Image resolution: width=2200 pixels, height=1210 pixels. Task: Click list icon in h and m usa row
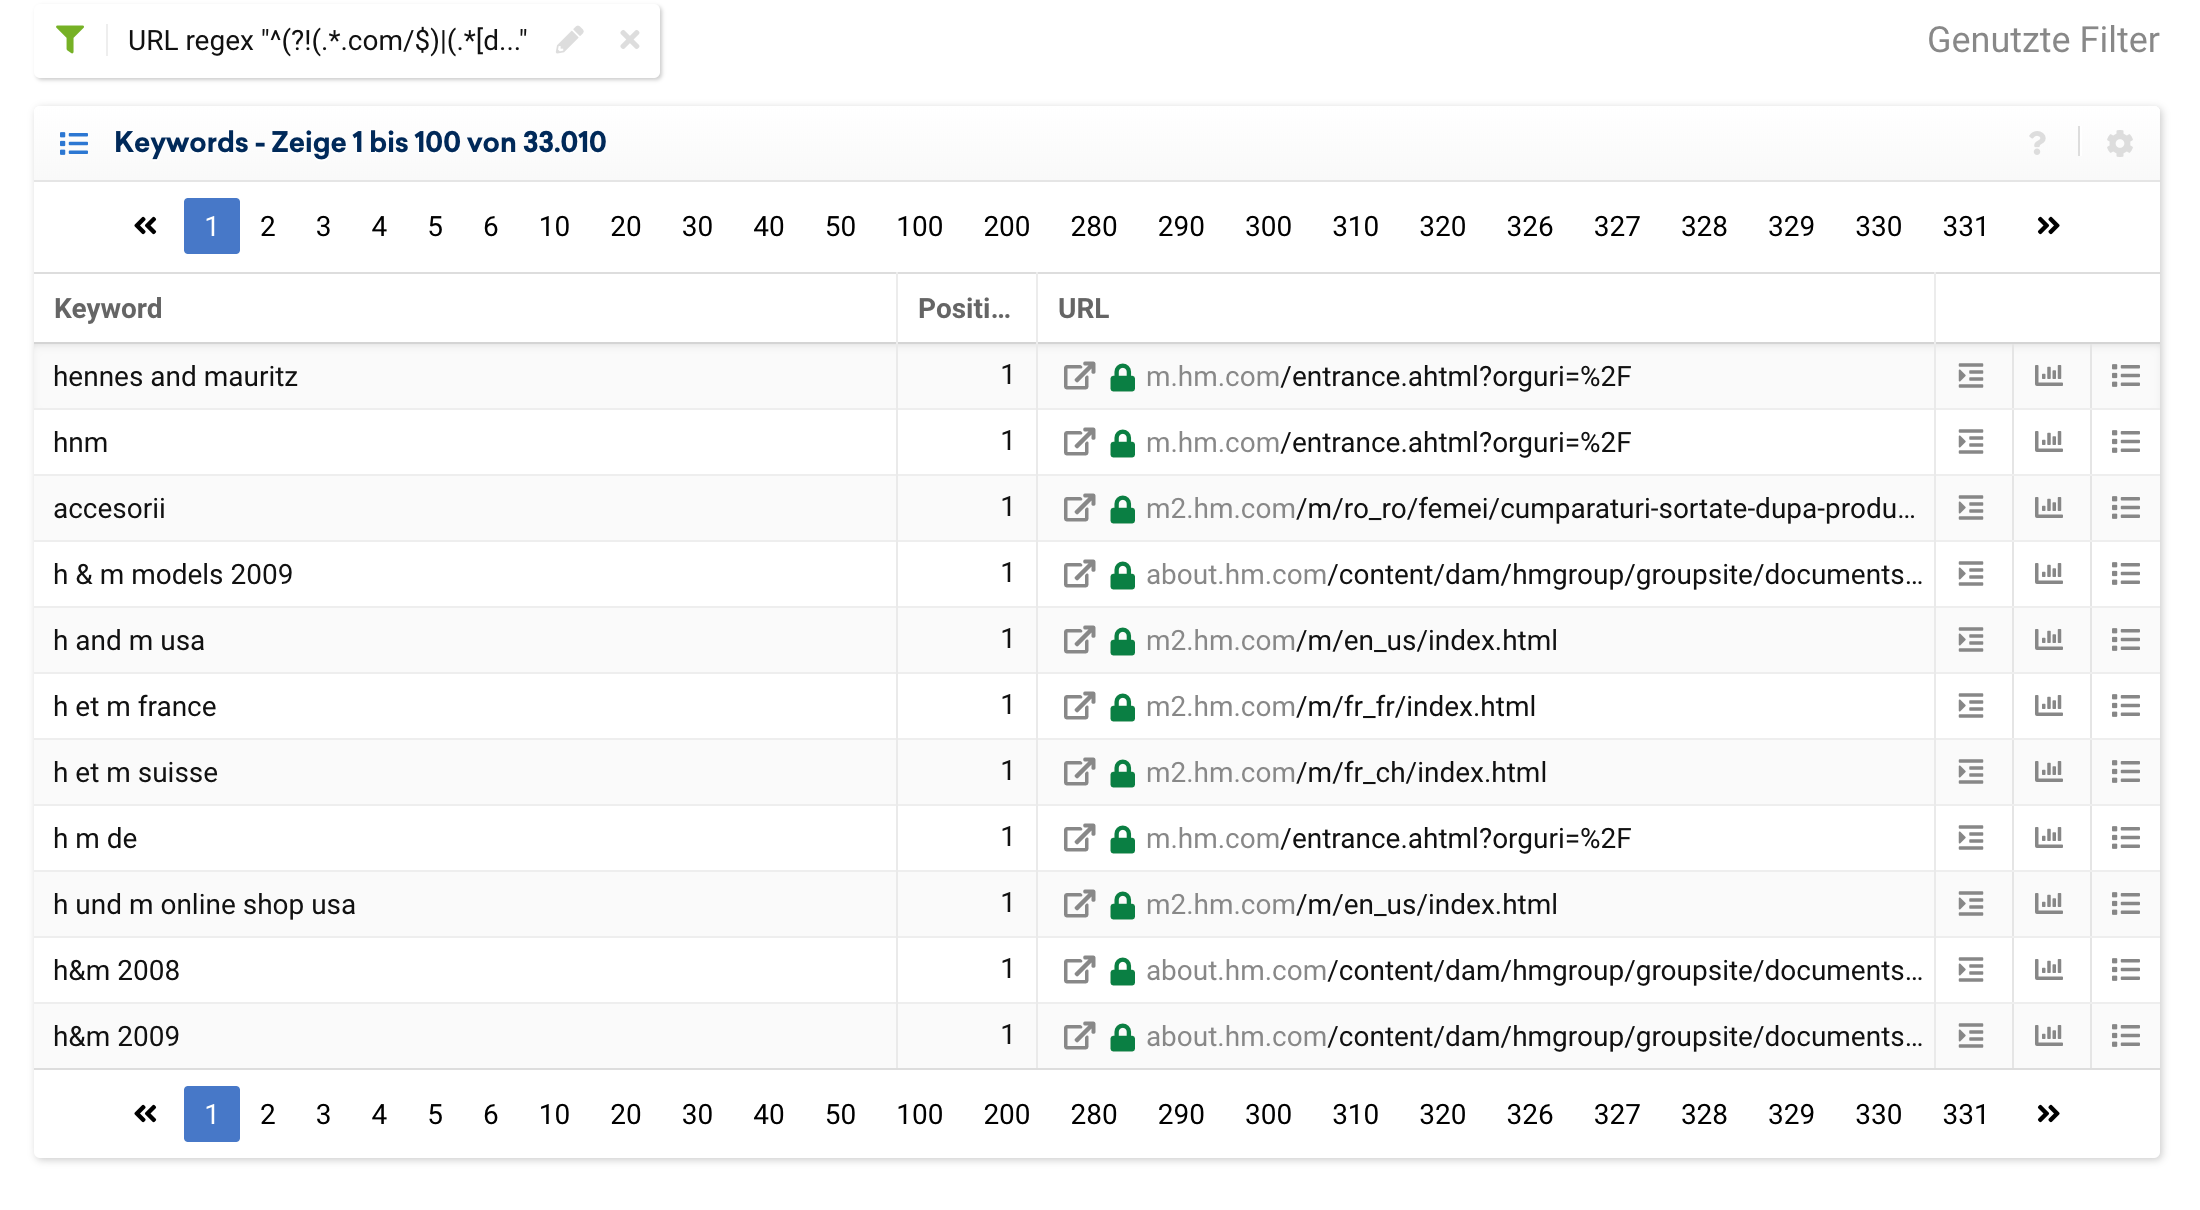(2125, 640)
